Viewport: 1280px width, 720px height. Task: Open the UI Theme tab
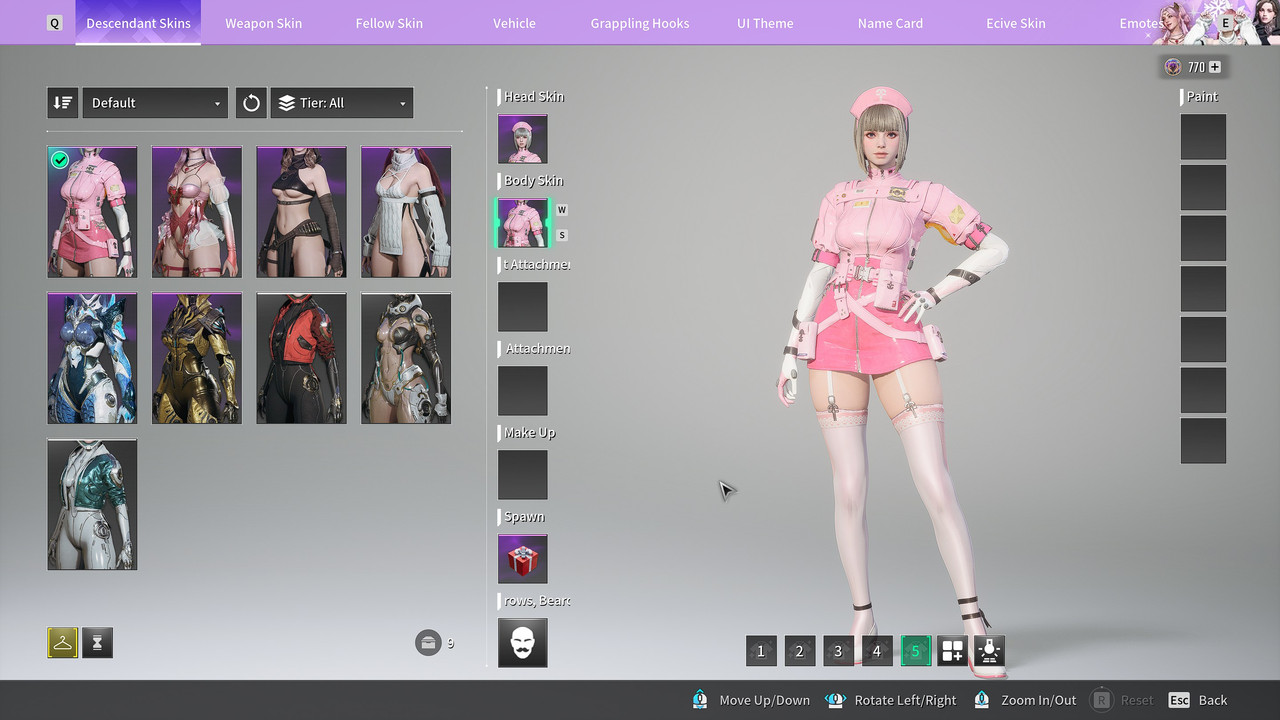[765, 23]
